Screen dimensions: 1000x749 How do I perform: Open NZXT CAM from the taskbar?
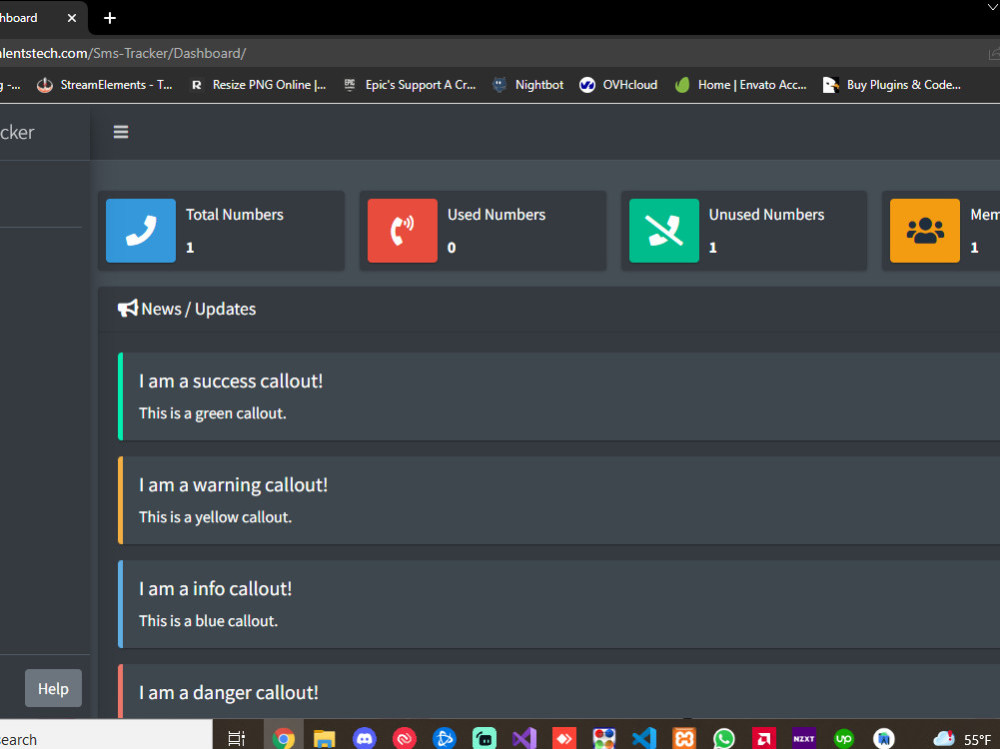[x=804, y=738]
